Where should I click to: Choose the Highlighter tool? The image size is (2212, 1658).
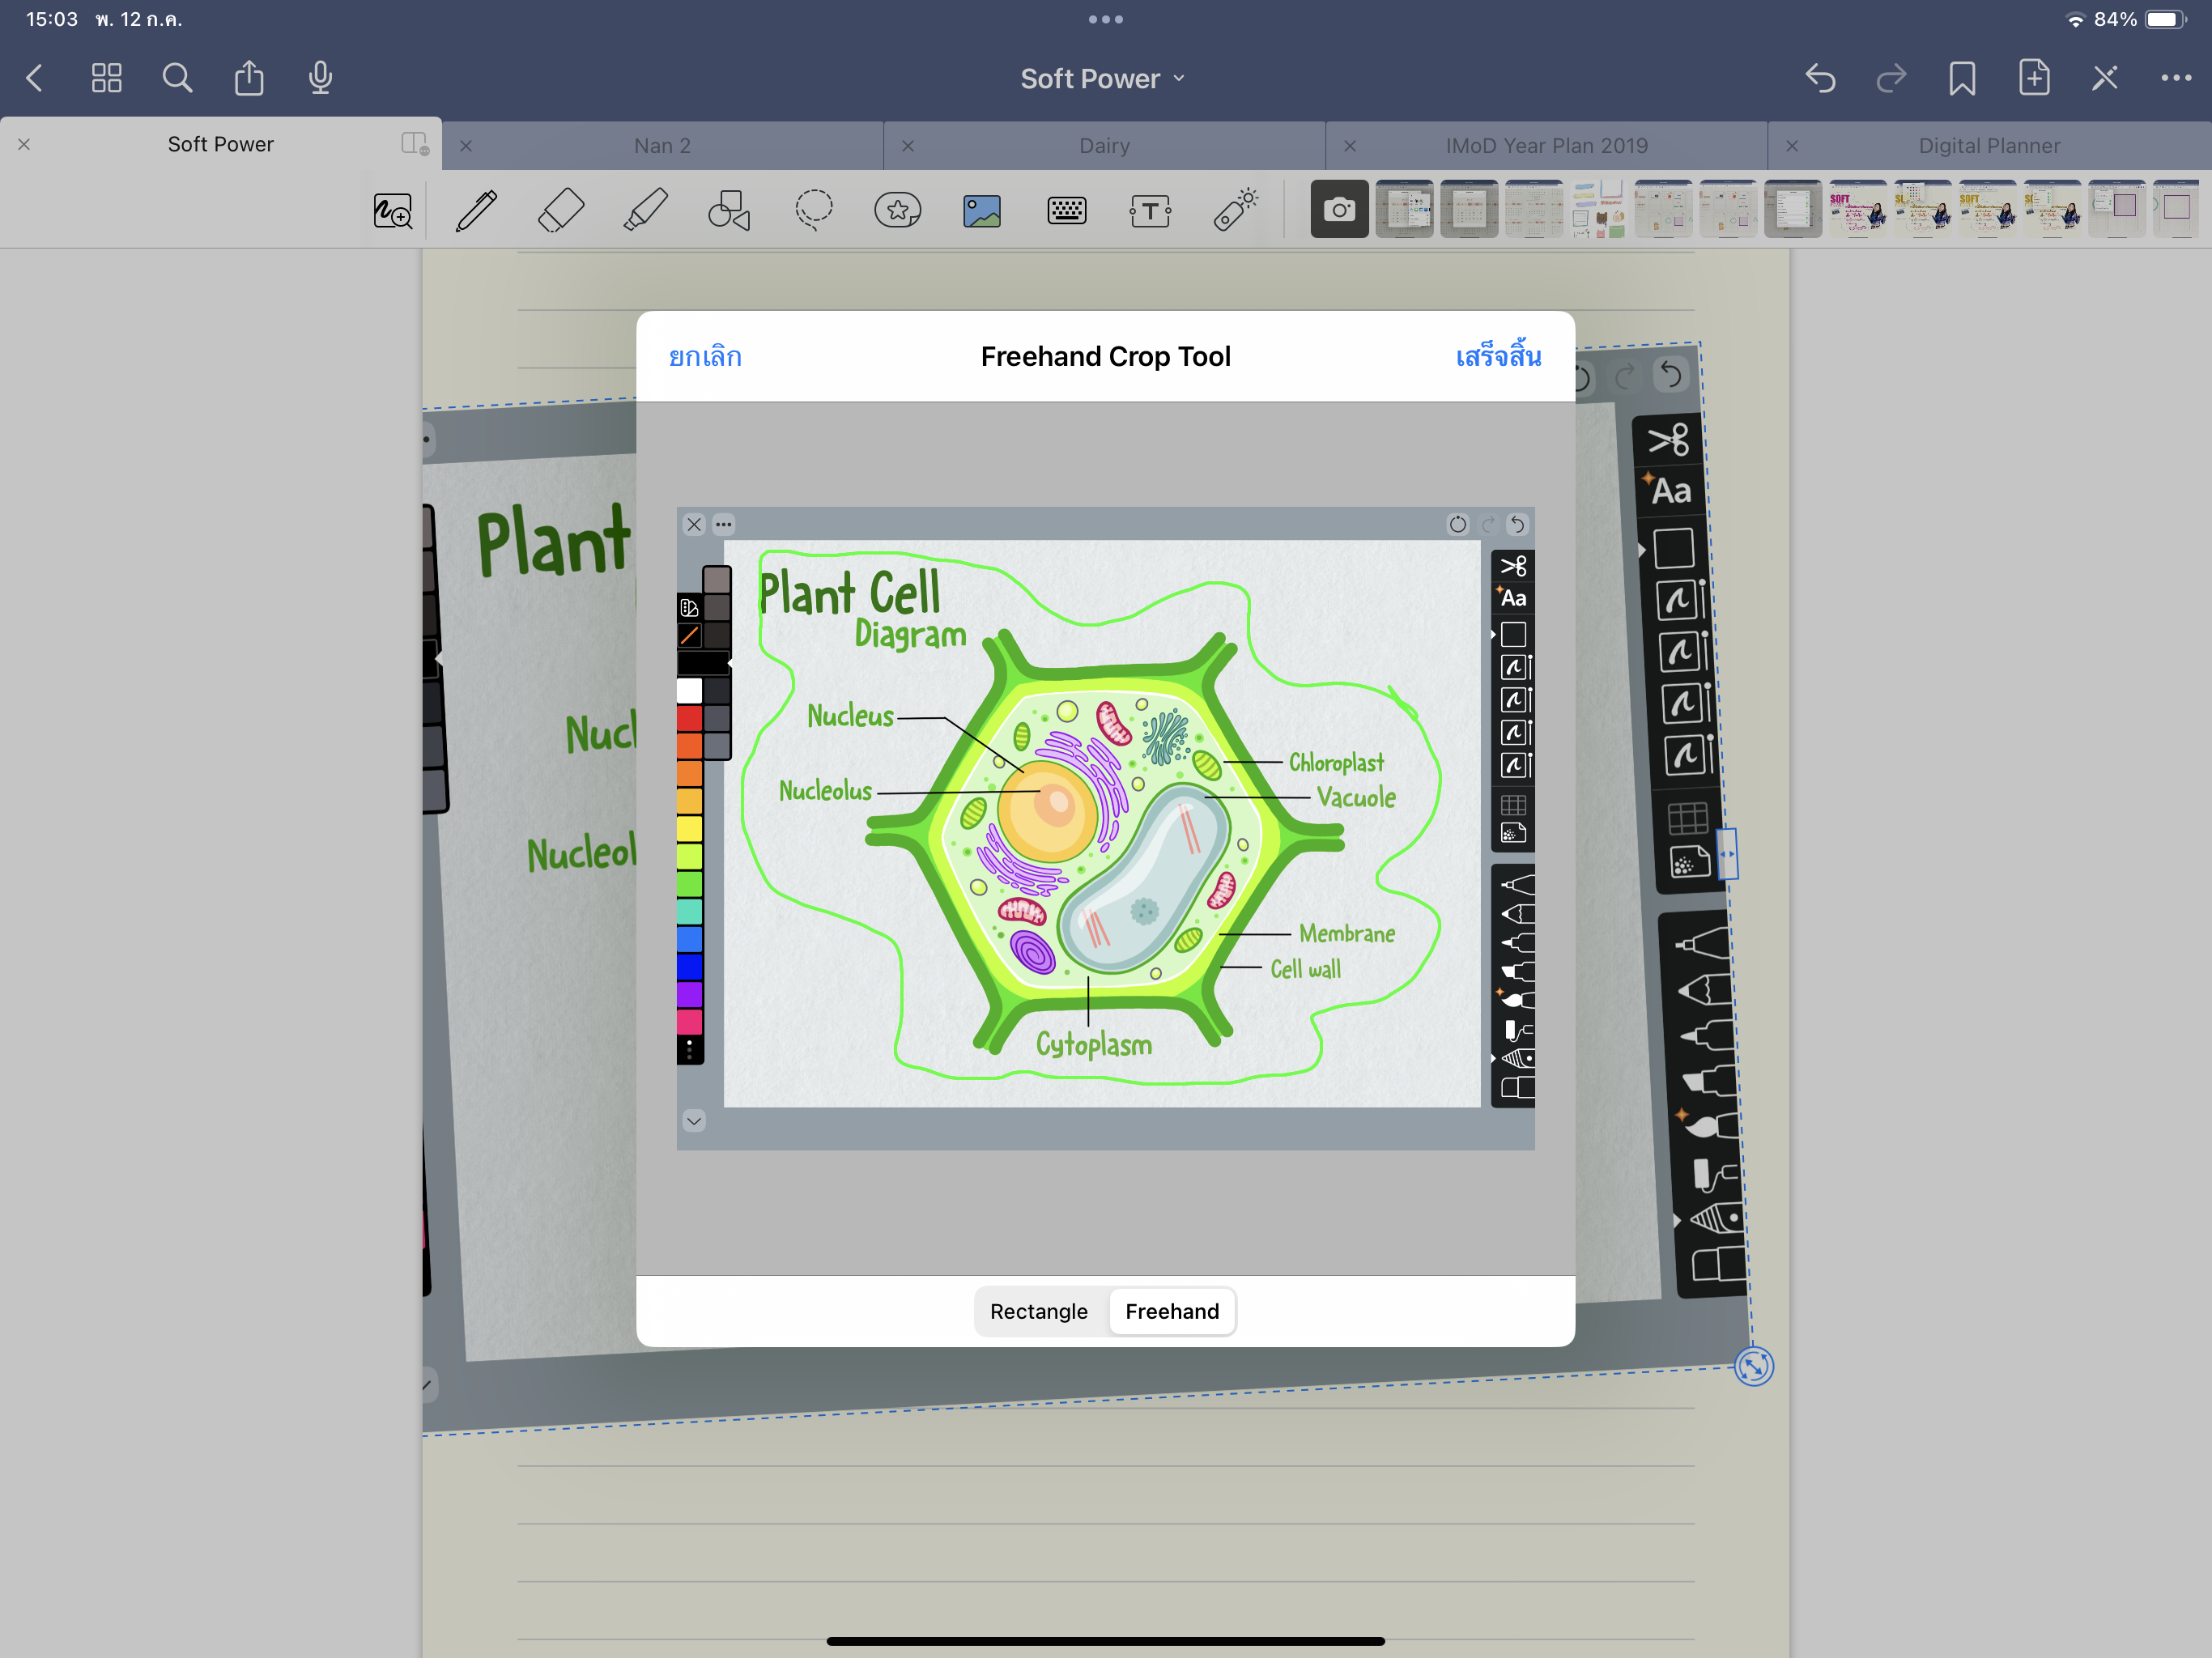coord(645,211)
